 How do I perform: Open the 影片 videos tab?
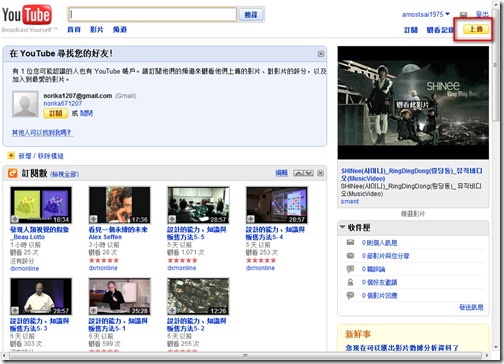(97, 30)
